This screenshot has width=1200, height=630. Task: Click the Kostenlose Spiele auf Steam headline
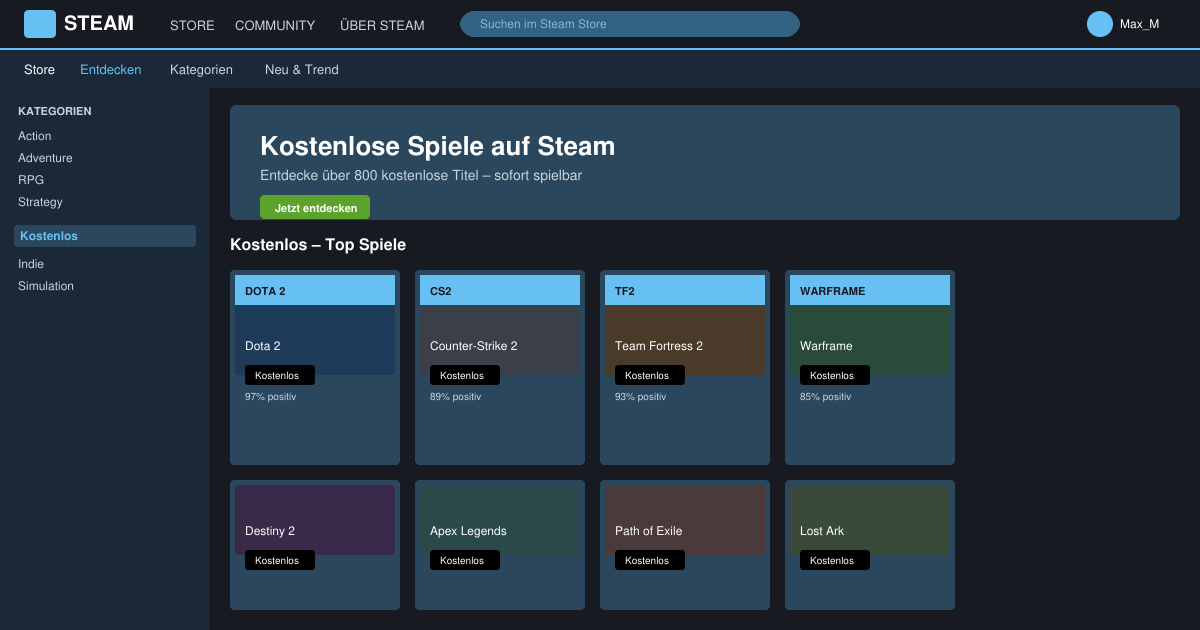click(437, 146)
